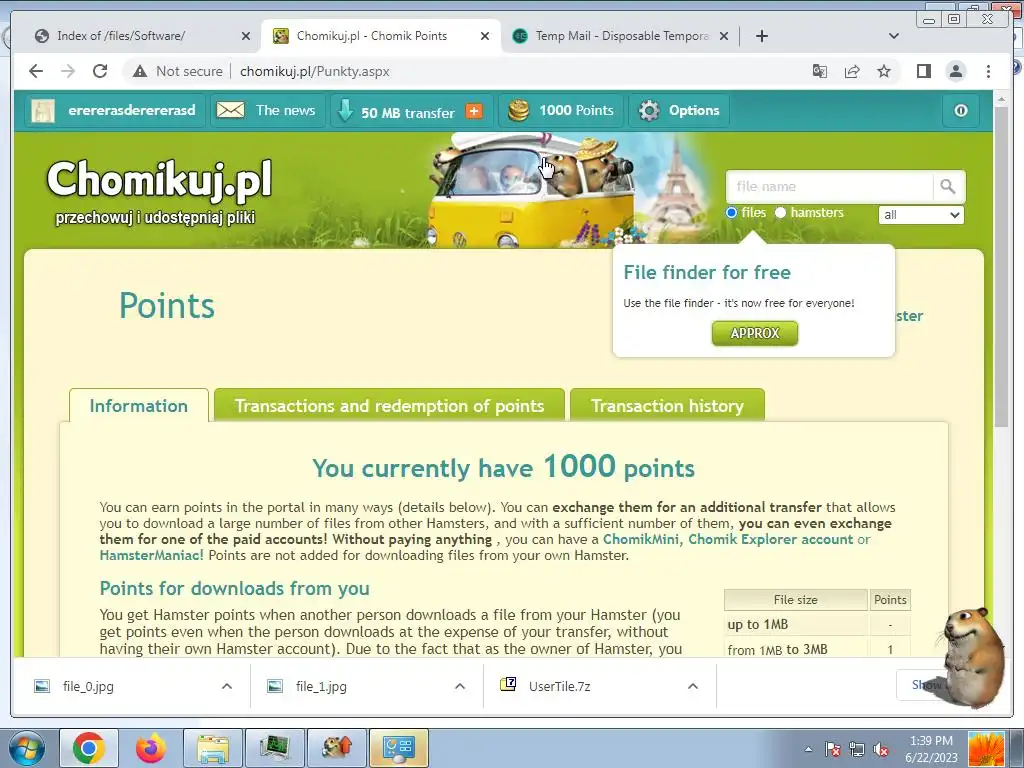Click the user avatar next to erererasdere
The width and height of the screenshot is (1024, 768).
[x=43, y=111]
